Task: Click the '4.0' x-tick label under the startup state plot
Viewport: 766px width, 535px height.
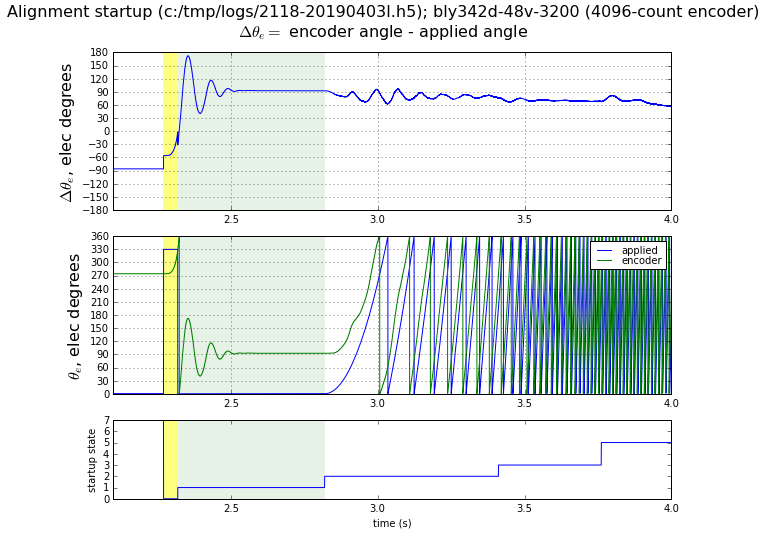Action: tap(671, 508)
